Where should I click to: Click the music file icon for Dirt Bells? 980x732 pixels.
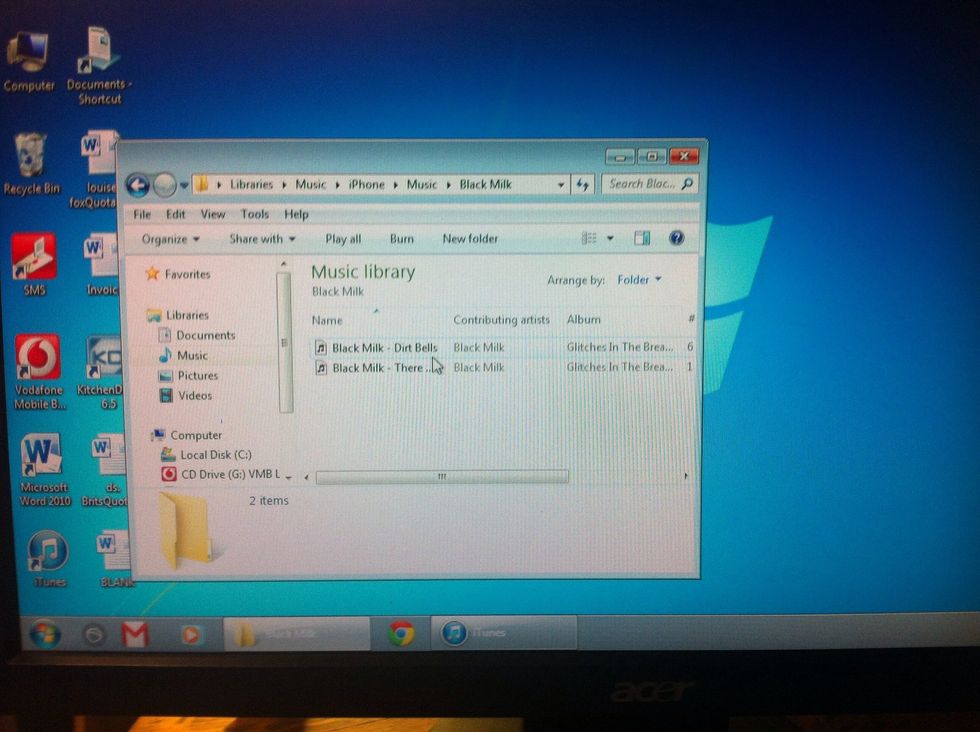tap(321, 348)
